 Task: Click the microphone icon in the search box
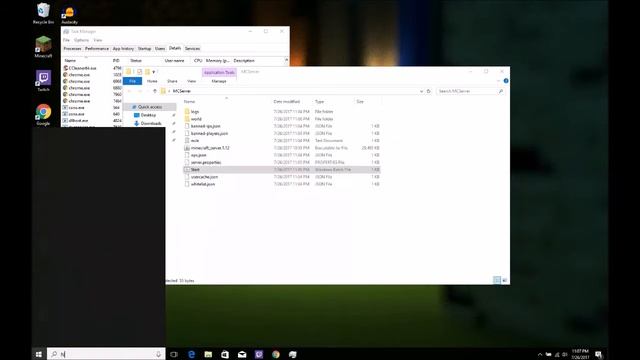click(x=158, y=354)
